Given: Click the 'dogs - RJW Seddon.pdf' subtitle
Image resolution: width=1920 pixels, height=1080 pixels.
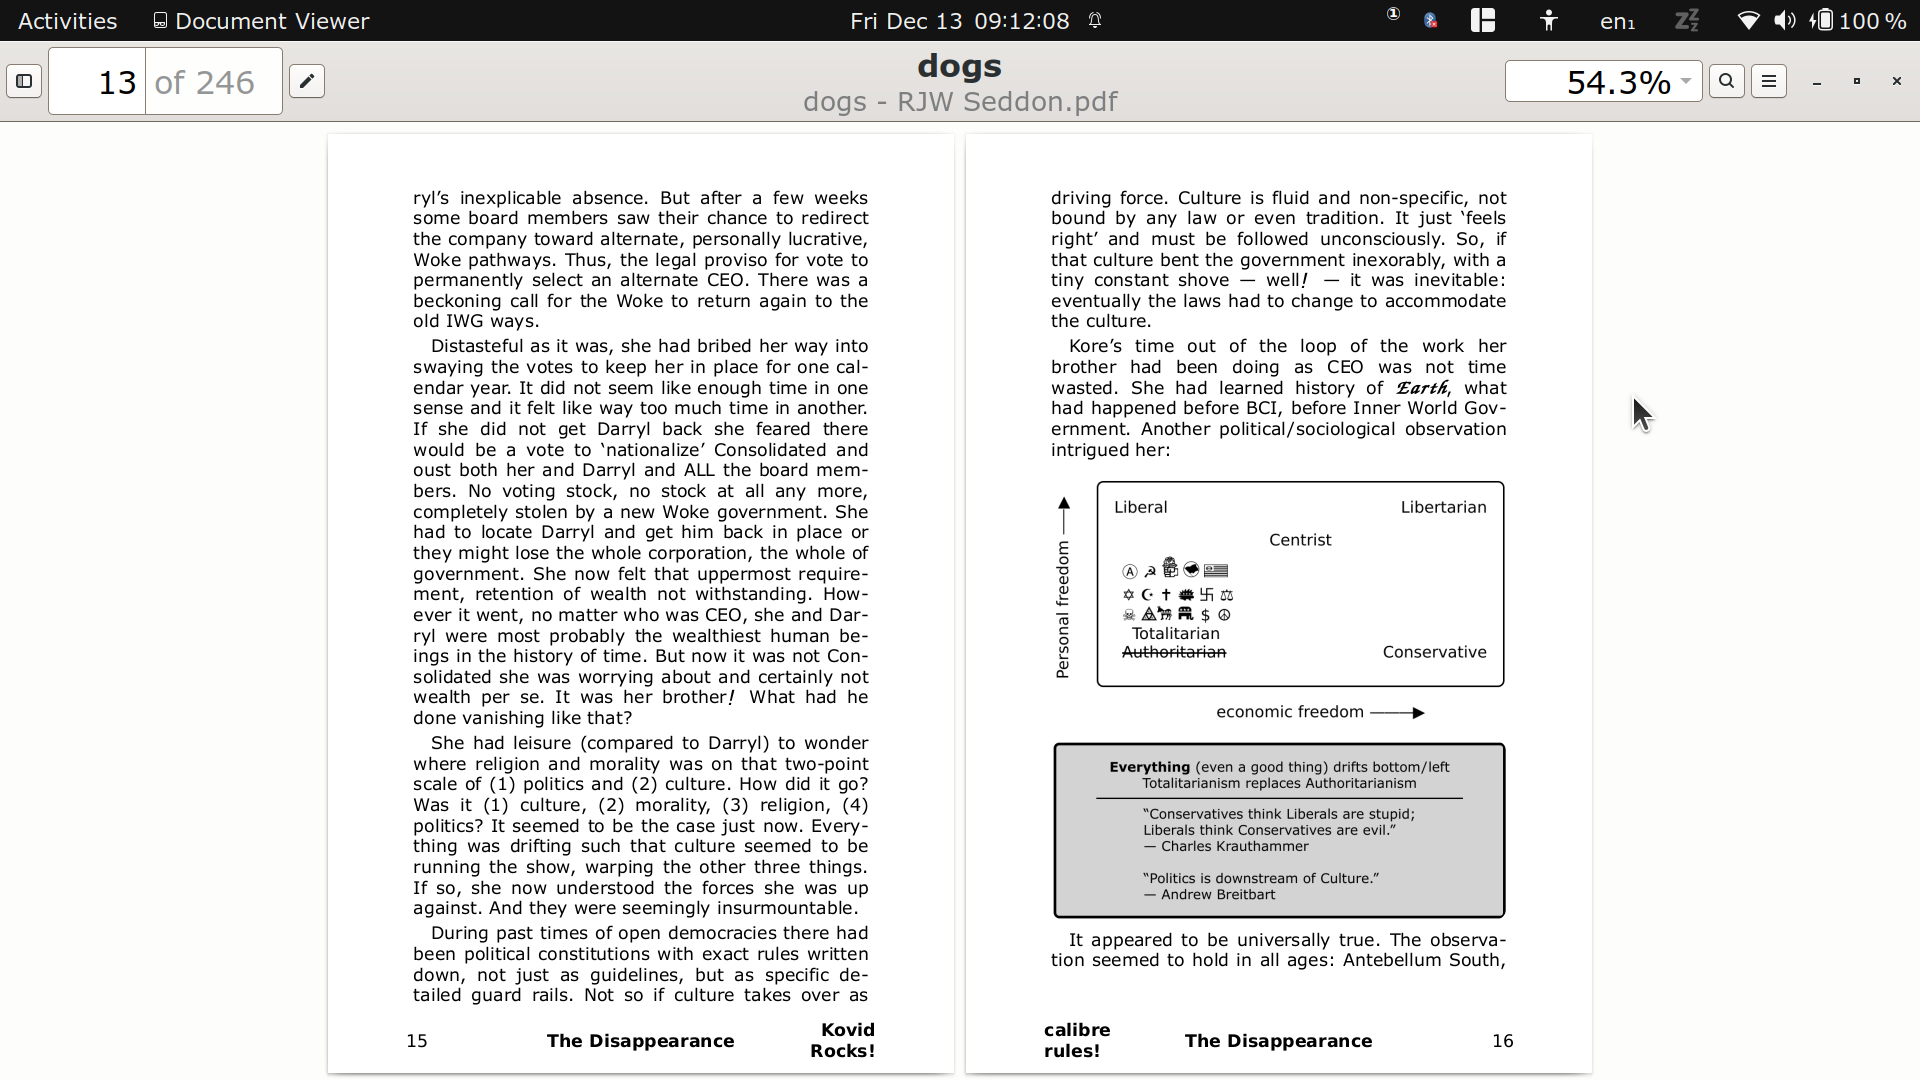Looking at the screenshot, I should click(960, 102).
